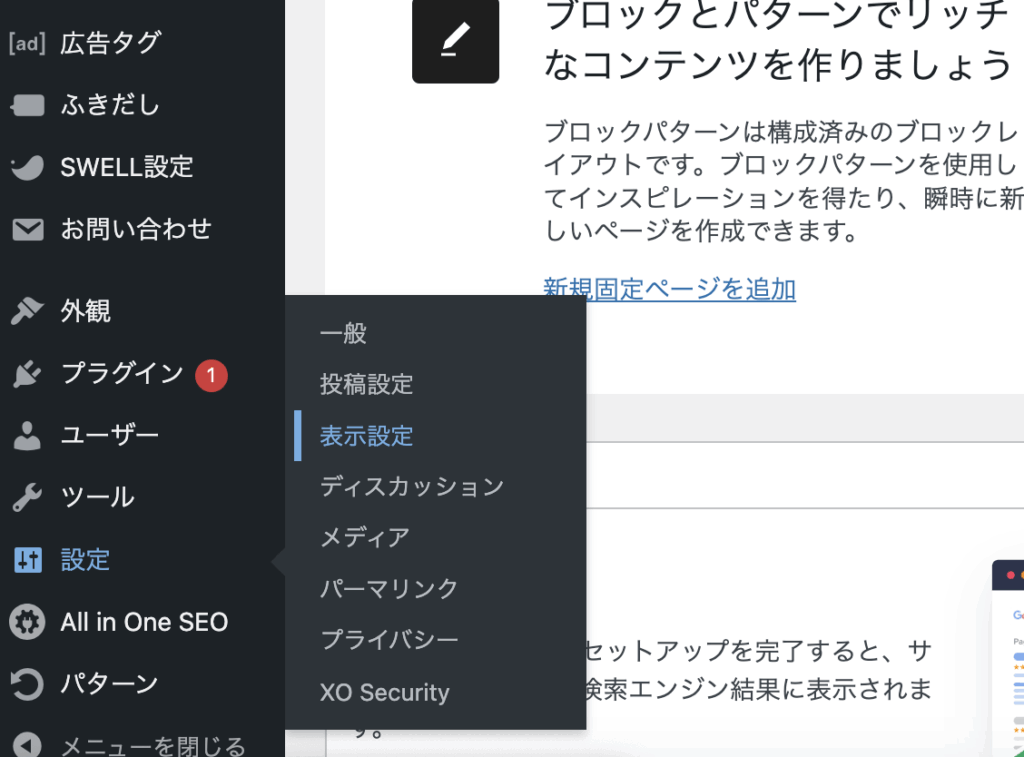Click the All in One SEO gear icon

27,622
